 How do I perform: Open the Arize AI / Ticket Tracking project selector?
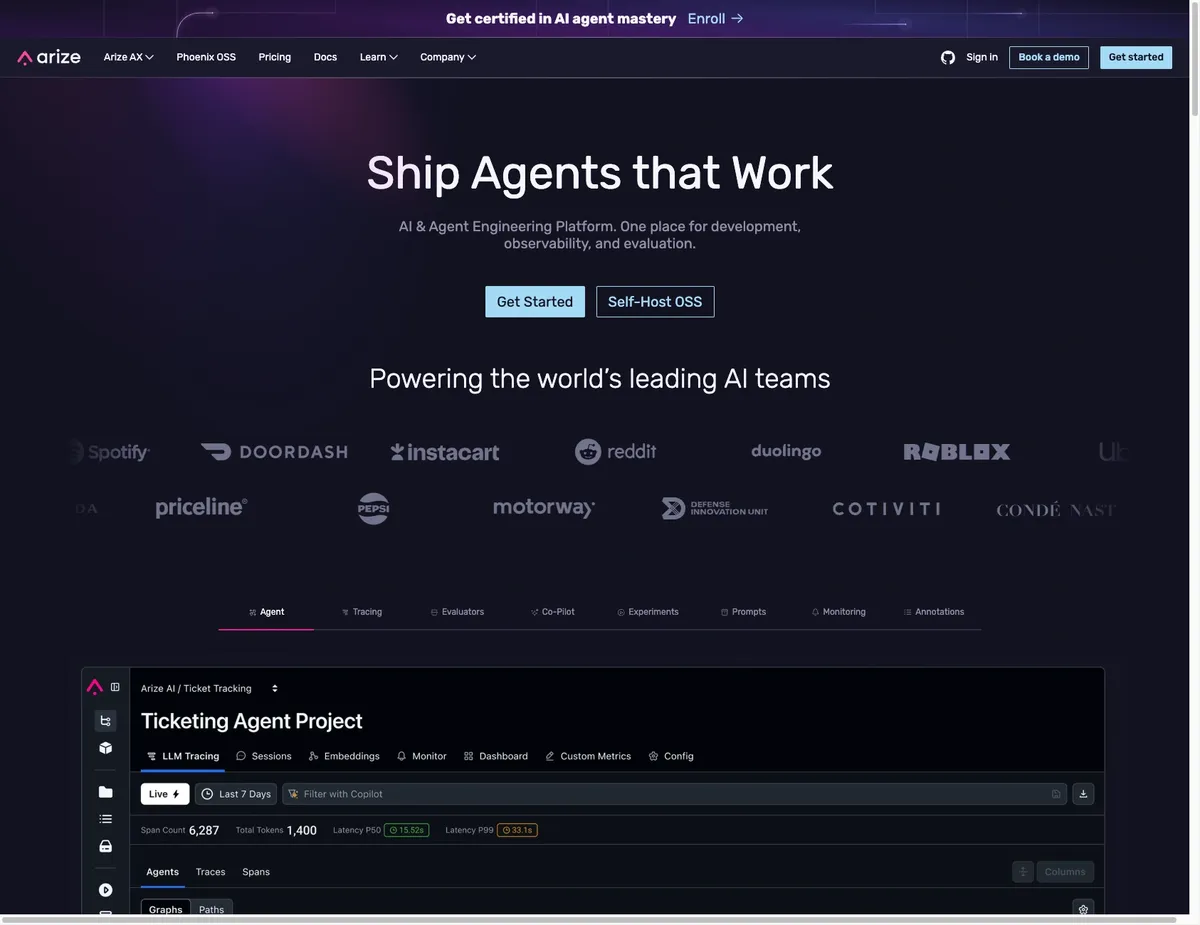point(210,688)
